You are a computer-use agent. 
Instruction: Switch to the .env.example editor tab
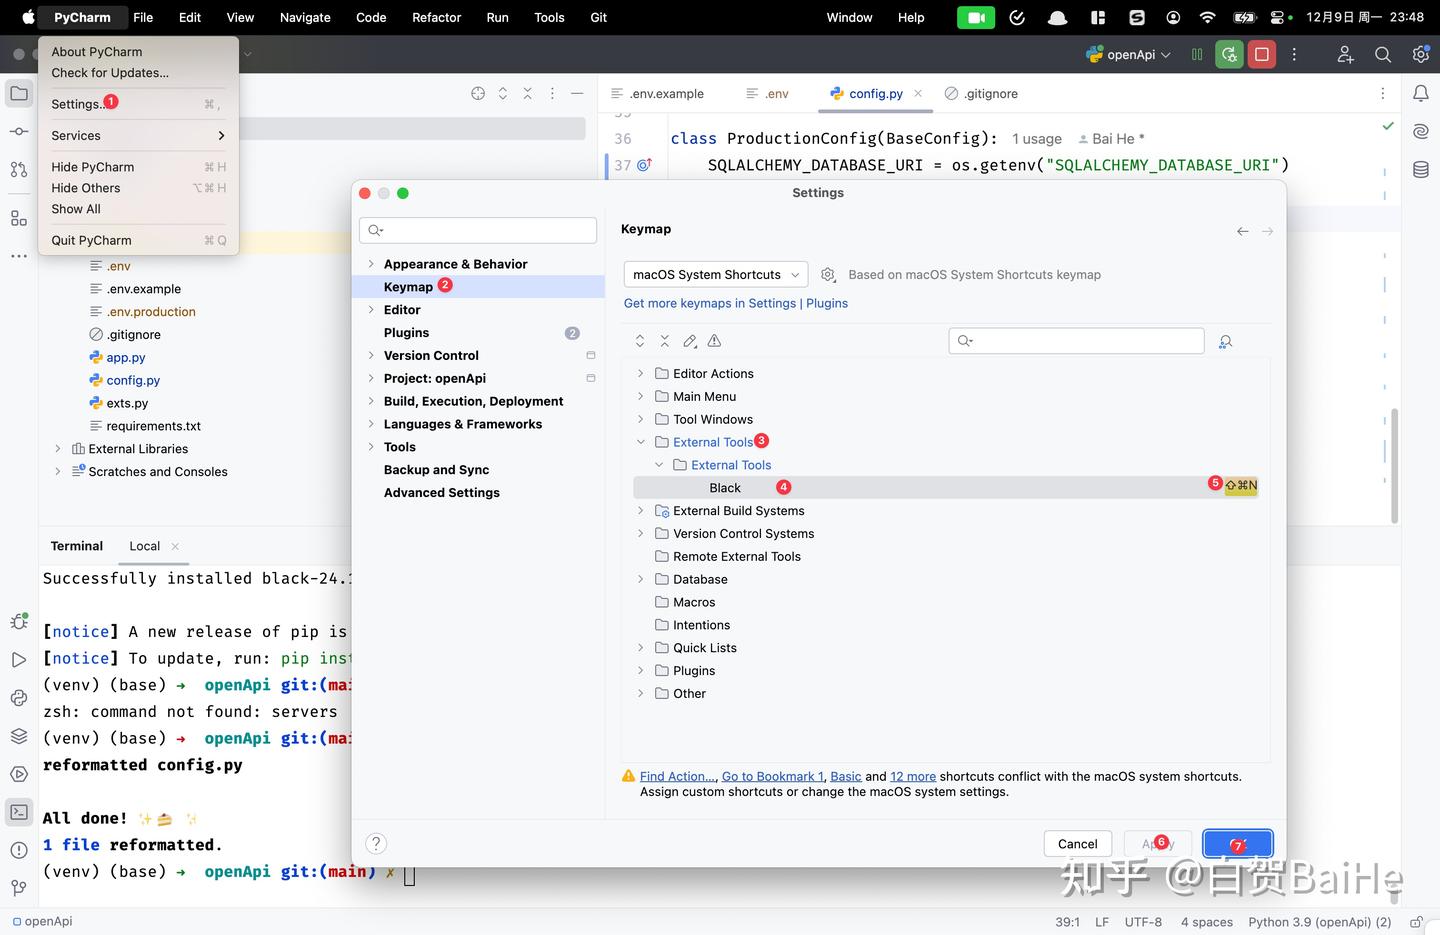tap(665, 93)
